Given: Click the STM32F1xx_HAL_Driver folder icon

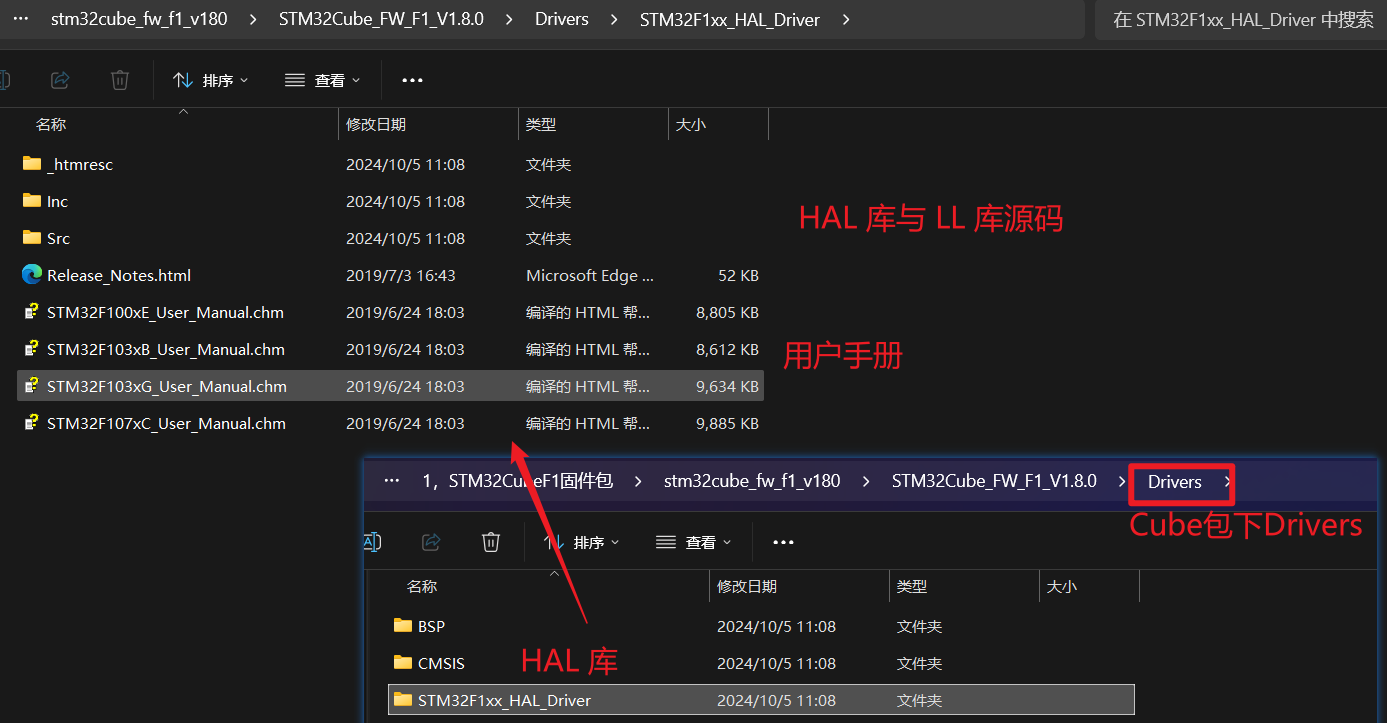Looking at the screenshot, I should (x=403, y=700).
